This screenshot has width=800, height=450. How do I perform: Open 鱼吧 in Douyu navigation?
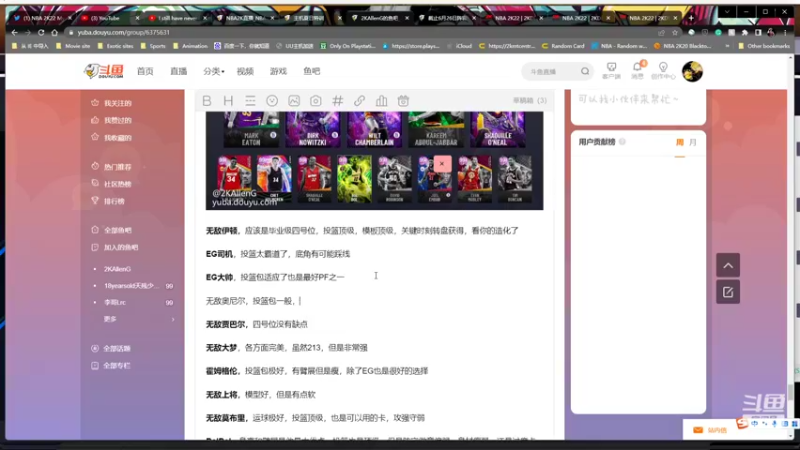coord(311,71)
